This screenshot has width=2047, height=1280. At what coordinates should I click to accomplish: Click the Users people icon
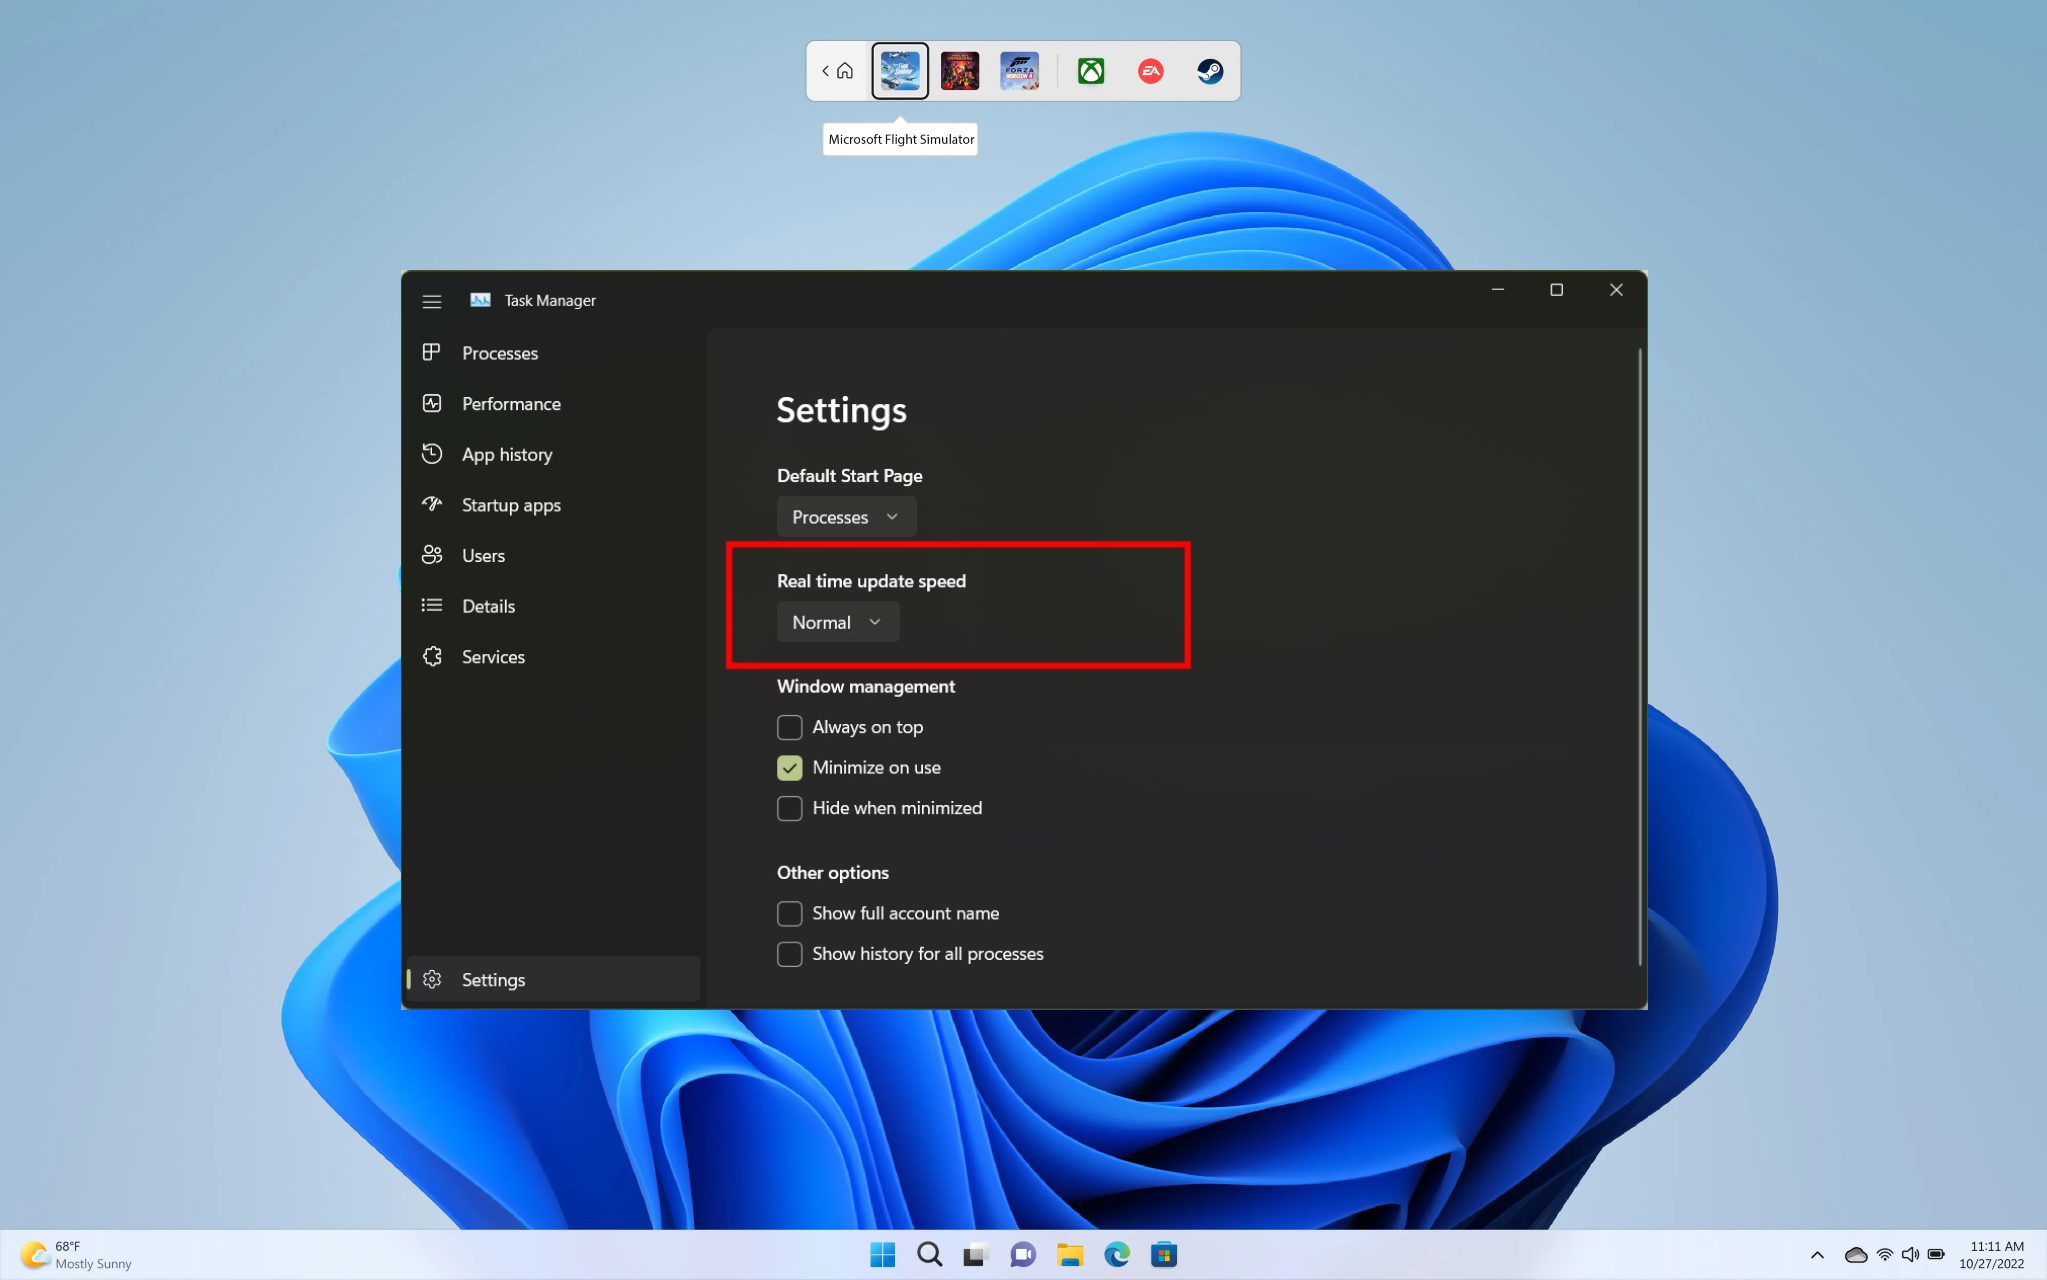432,555
